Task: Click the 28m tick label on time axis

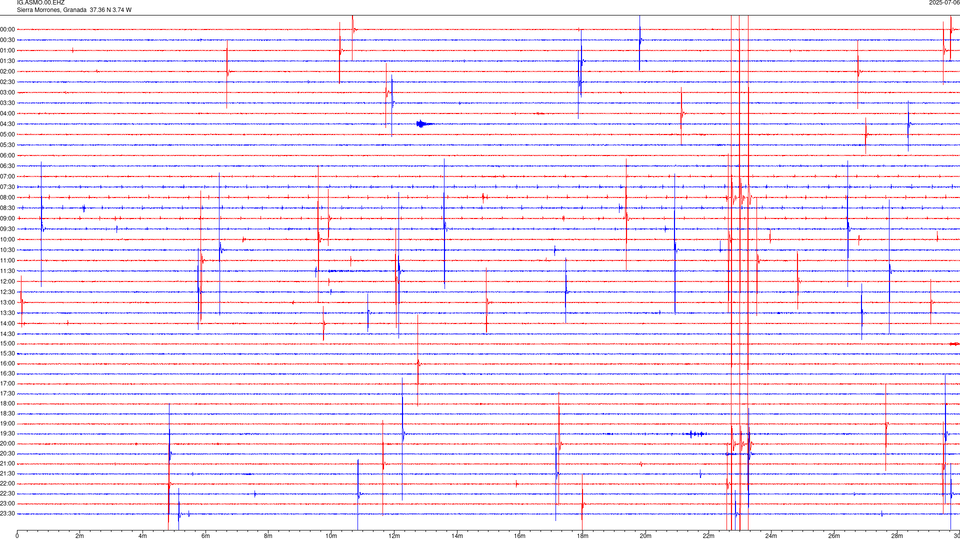Action: tap(897, 536)
